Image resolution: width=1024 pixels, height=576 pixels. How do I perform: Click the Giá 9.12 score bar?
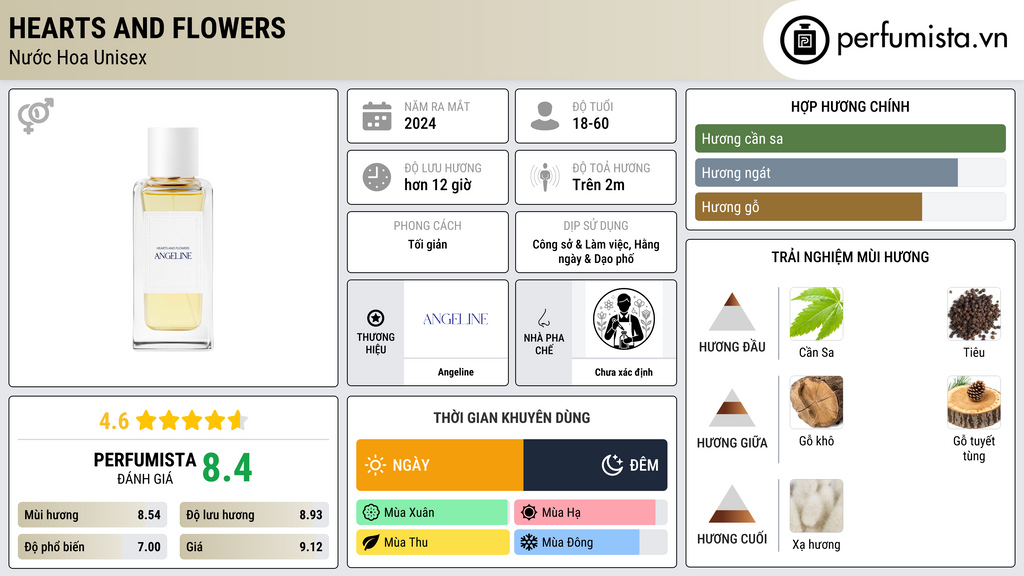[x=254, y=547]
